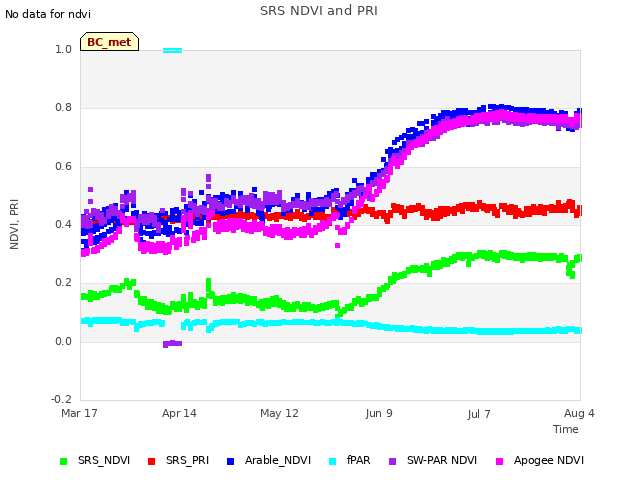The height and width of the screenshot is (480, 640).
Task: Click the Jul 7 x-axis label
Action: (479, 414)
